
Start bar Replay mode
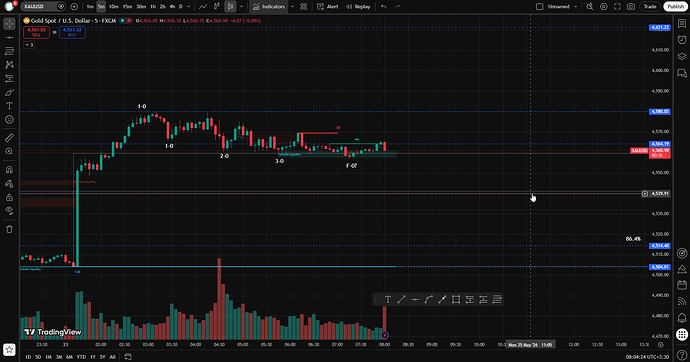click(358, 7)
